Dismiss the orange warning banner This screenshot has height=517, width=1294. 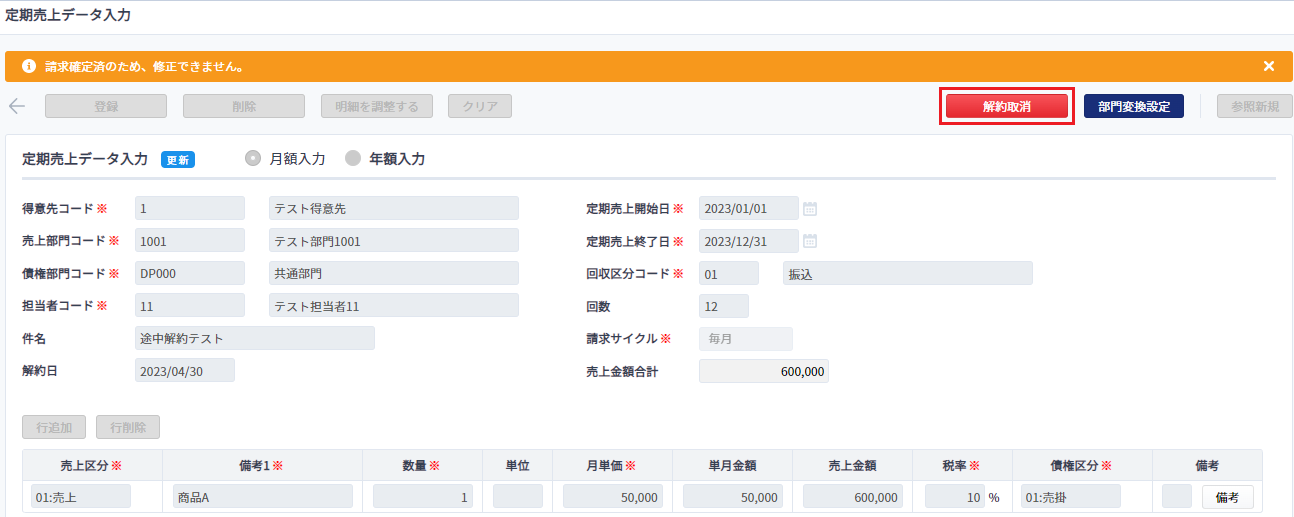pos(1269,66)
